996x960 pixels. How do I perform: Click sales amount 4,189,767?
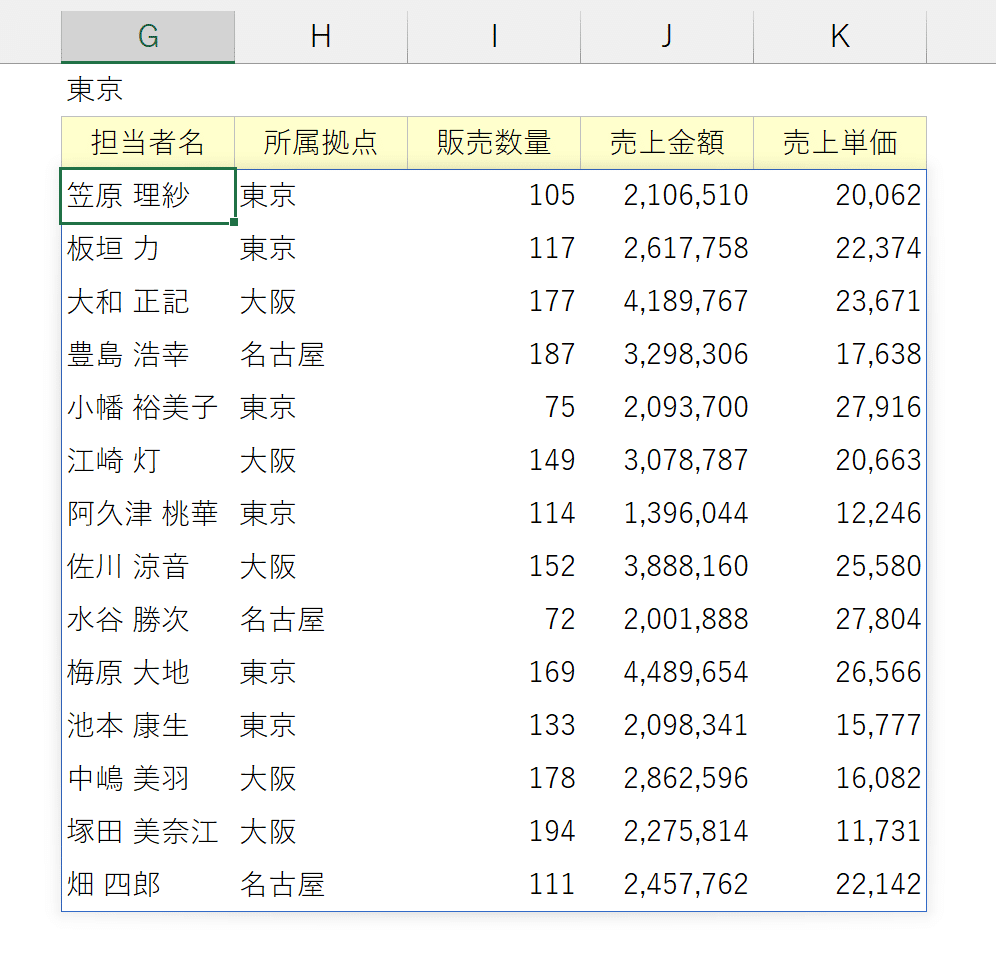coord(667,302)
